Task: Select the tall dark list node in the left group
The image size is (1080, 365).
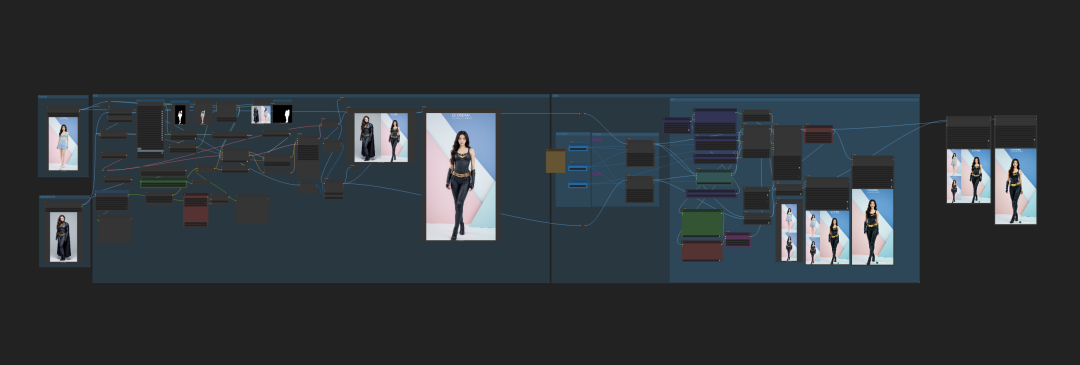Action: click(x=150, y=128)
